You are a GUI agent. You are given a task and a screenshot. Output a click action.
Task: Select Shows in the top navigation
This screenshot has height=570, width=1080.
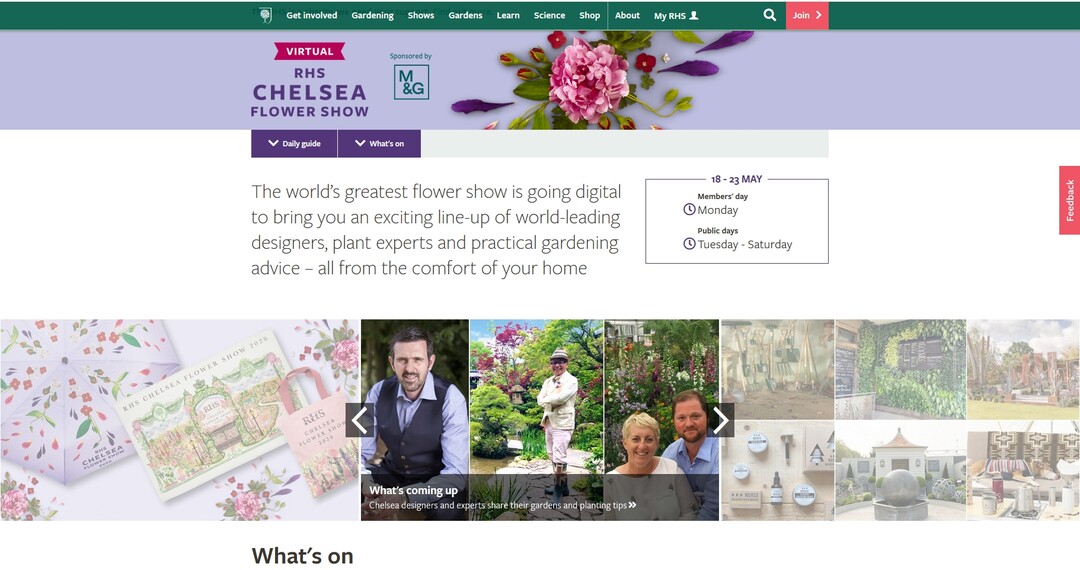pos(421,15)
